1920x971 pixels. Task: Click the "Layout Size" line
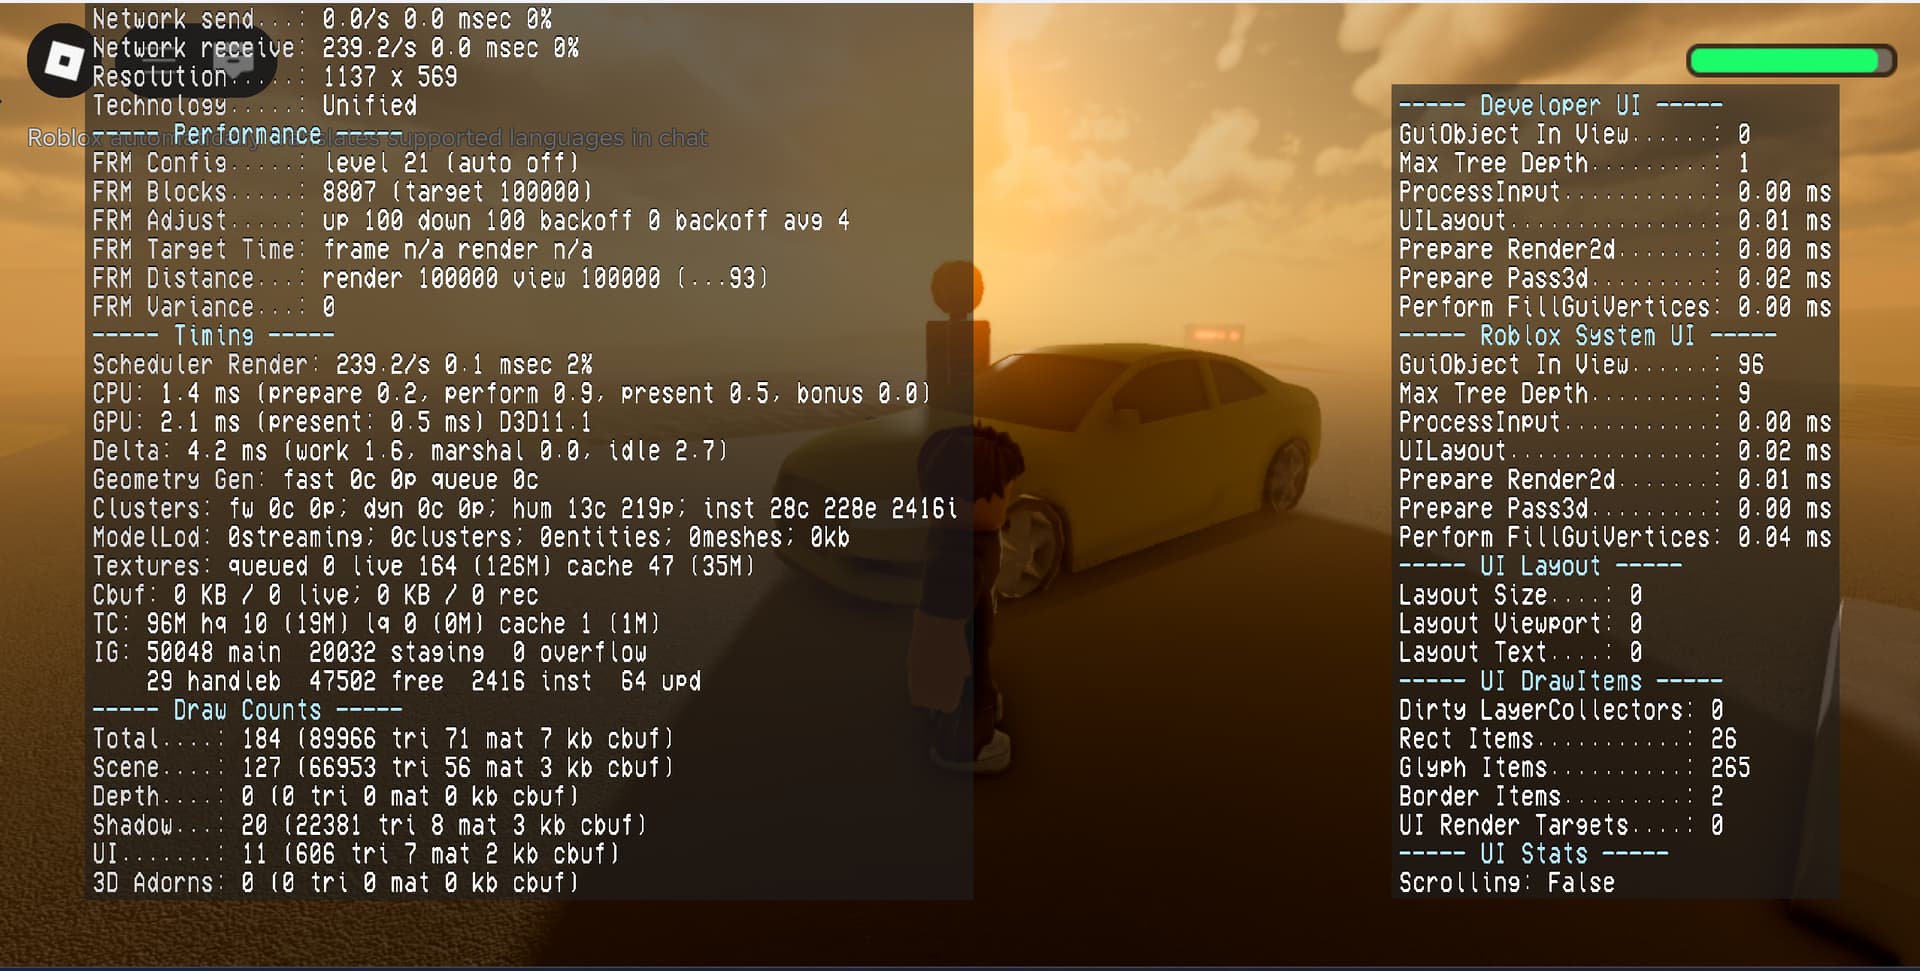click(x=1520, y=596)
